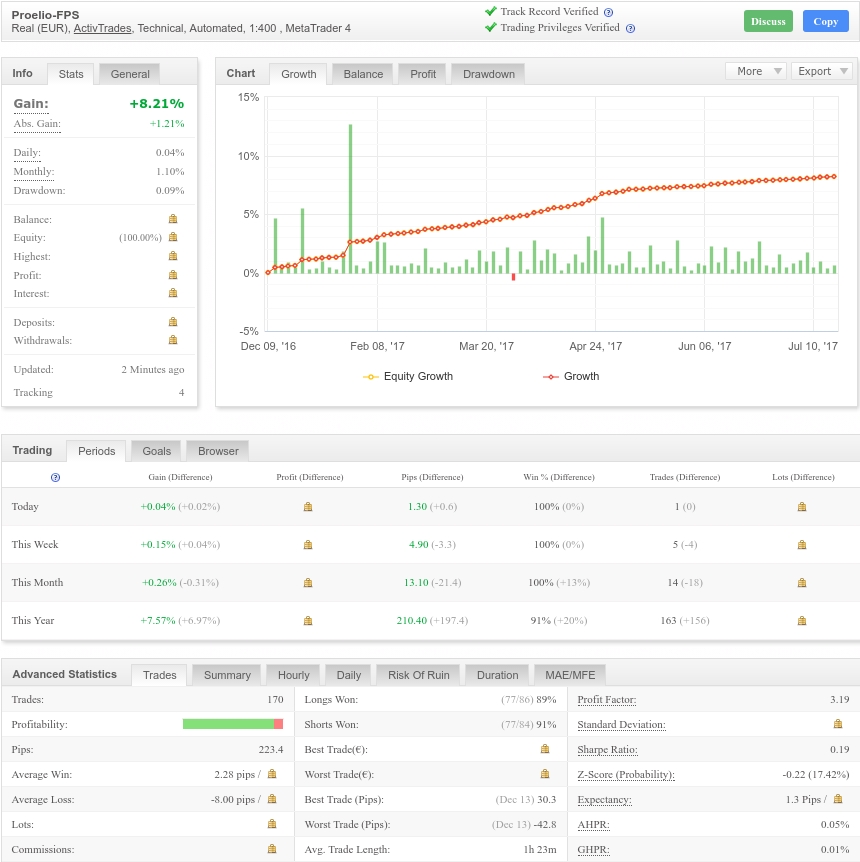
Task: Click the help icon in Trading table header
Action: 55,478
